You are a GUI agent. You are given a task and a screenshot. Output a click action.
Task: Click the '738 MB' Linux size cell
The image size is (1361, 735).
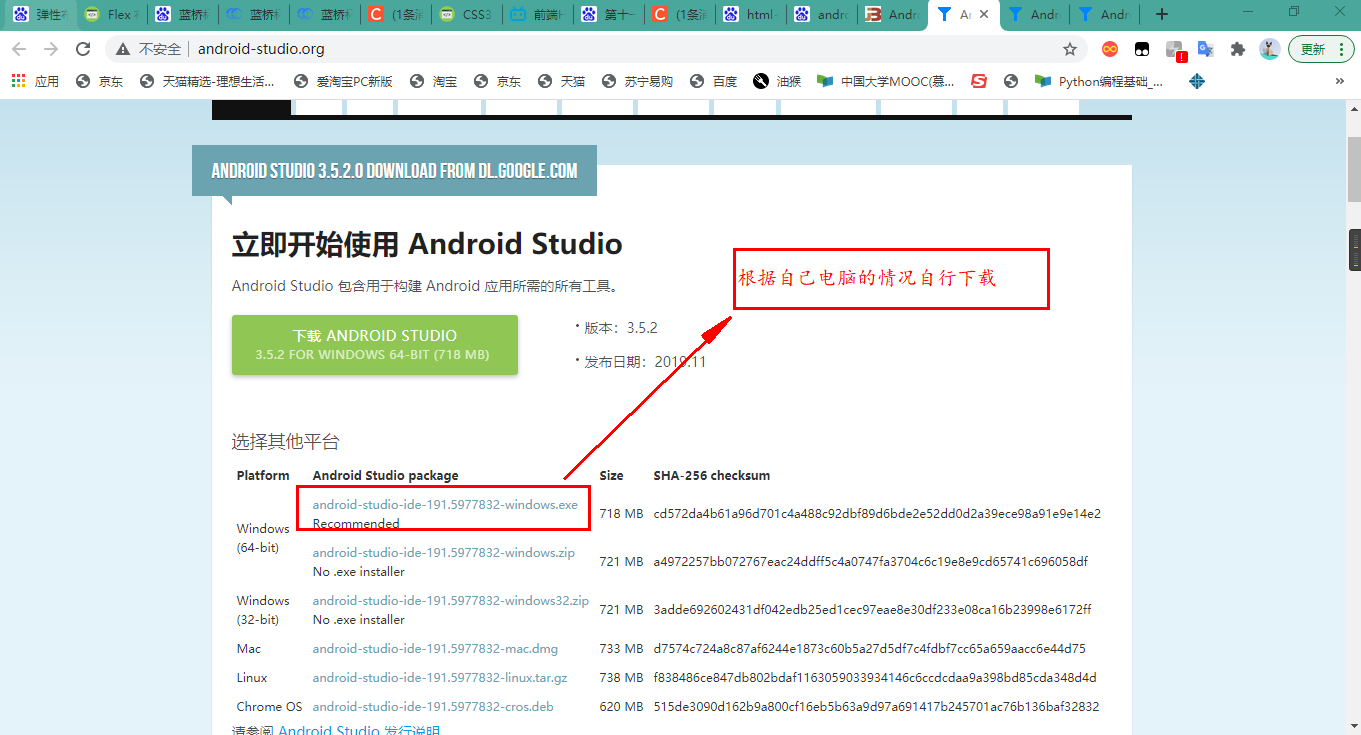[621, 678]
